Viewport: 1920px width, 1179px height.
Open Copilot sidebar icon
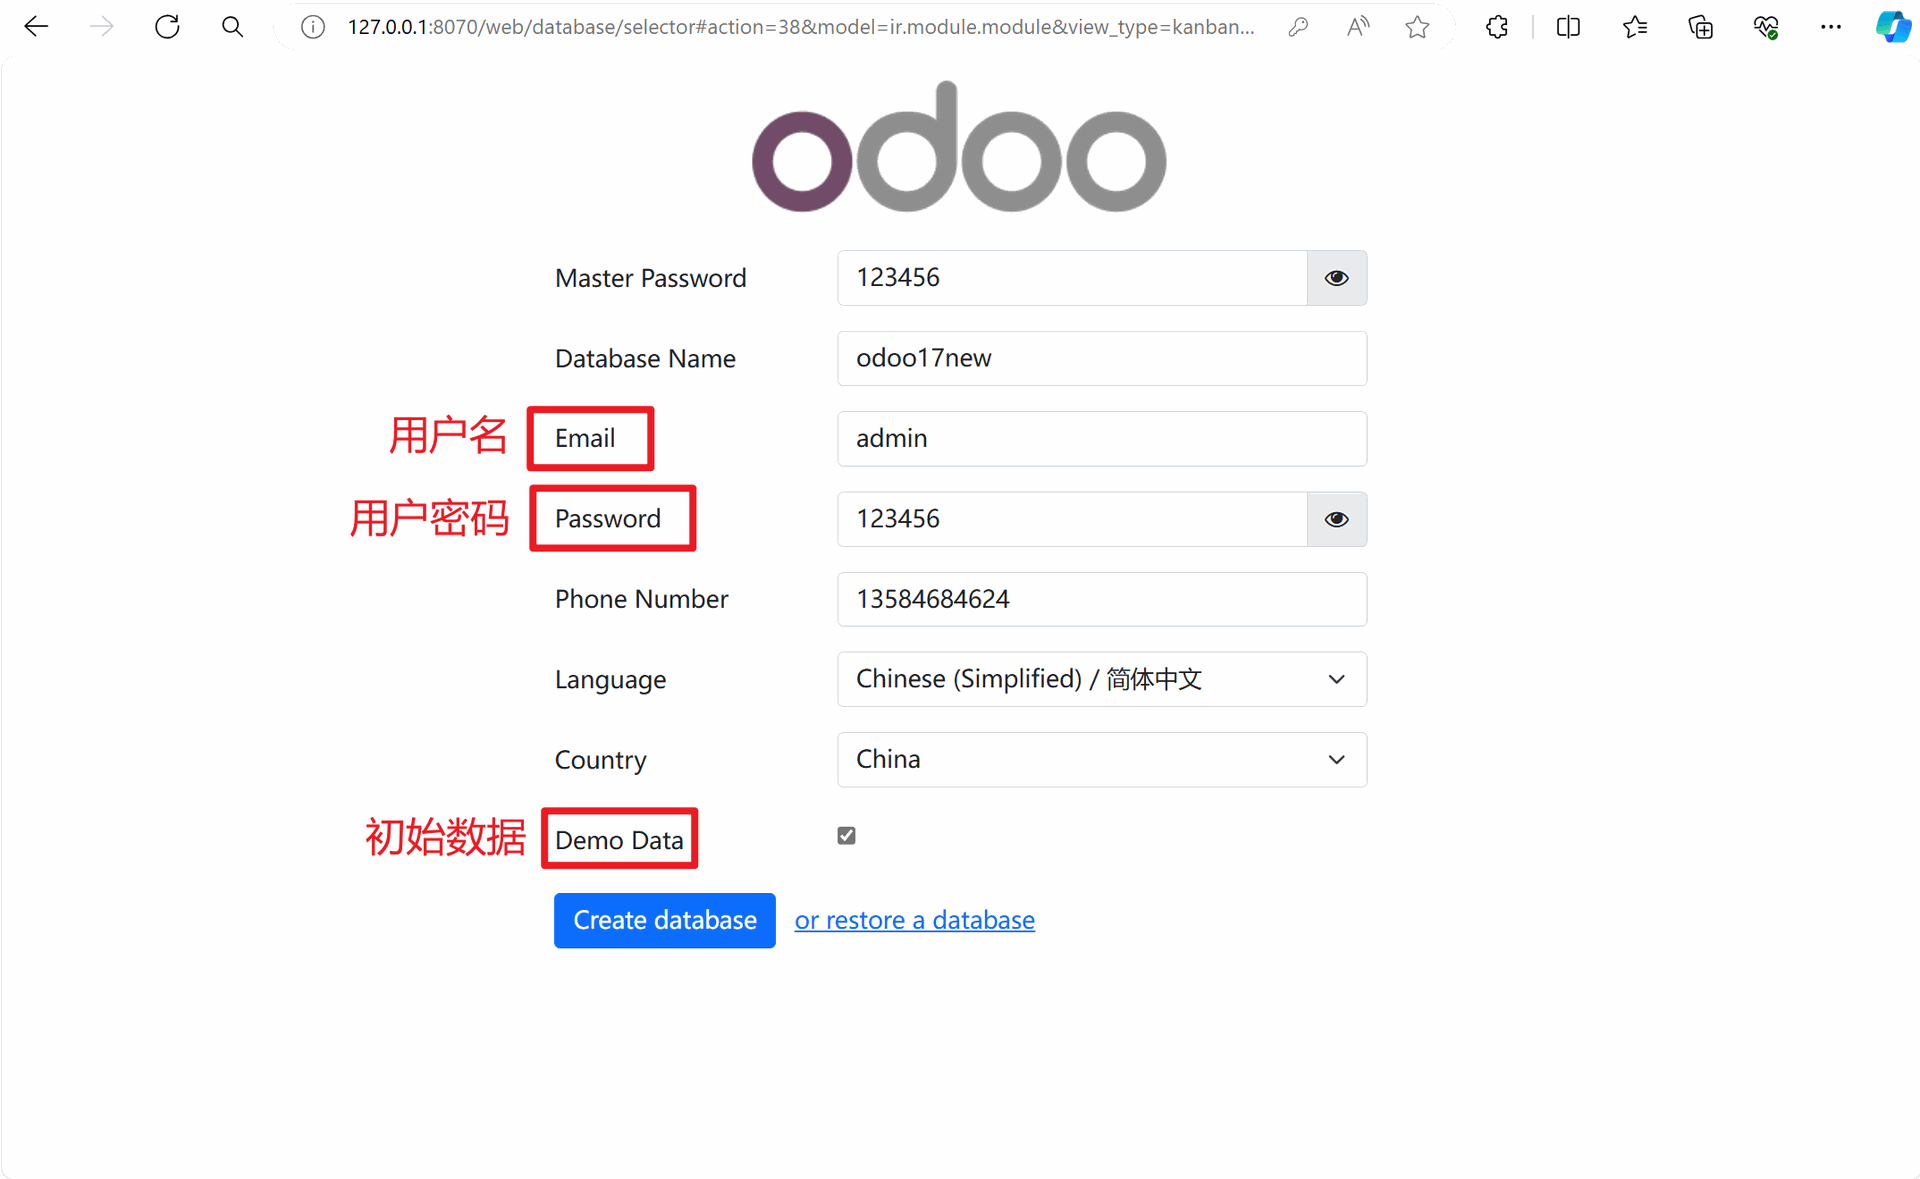[x=1893, y=27]
